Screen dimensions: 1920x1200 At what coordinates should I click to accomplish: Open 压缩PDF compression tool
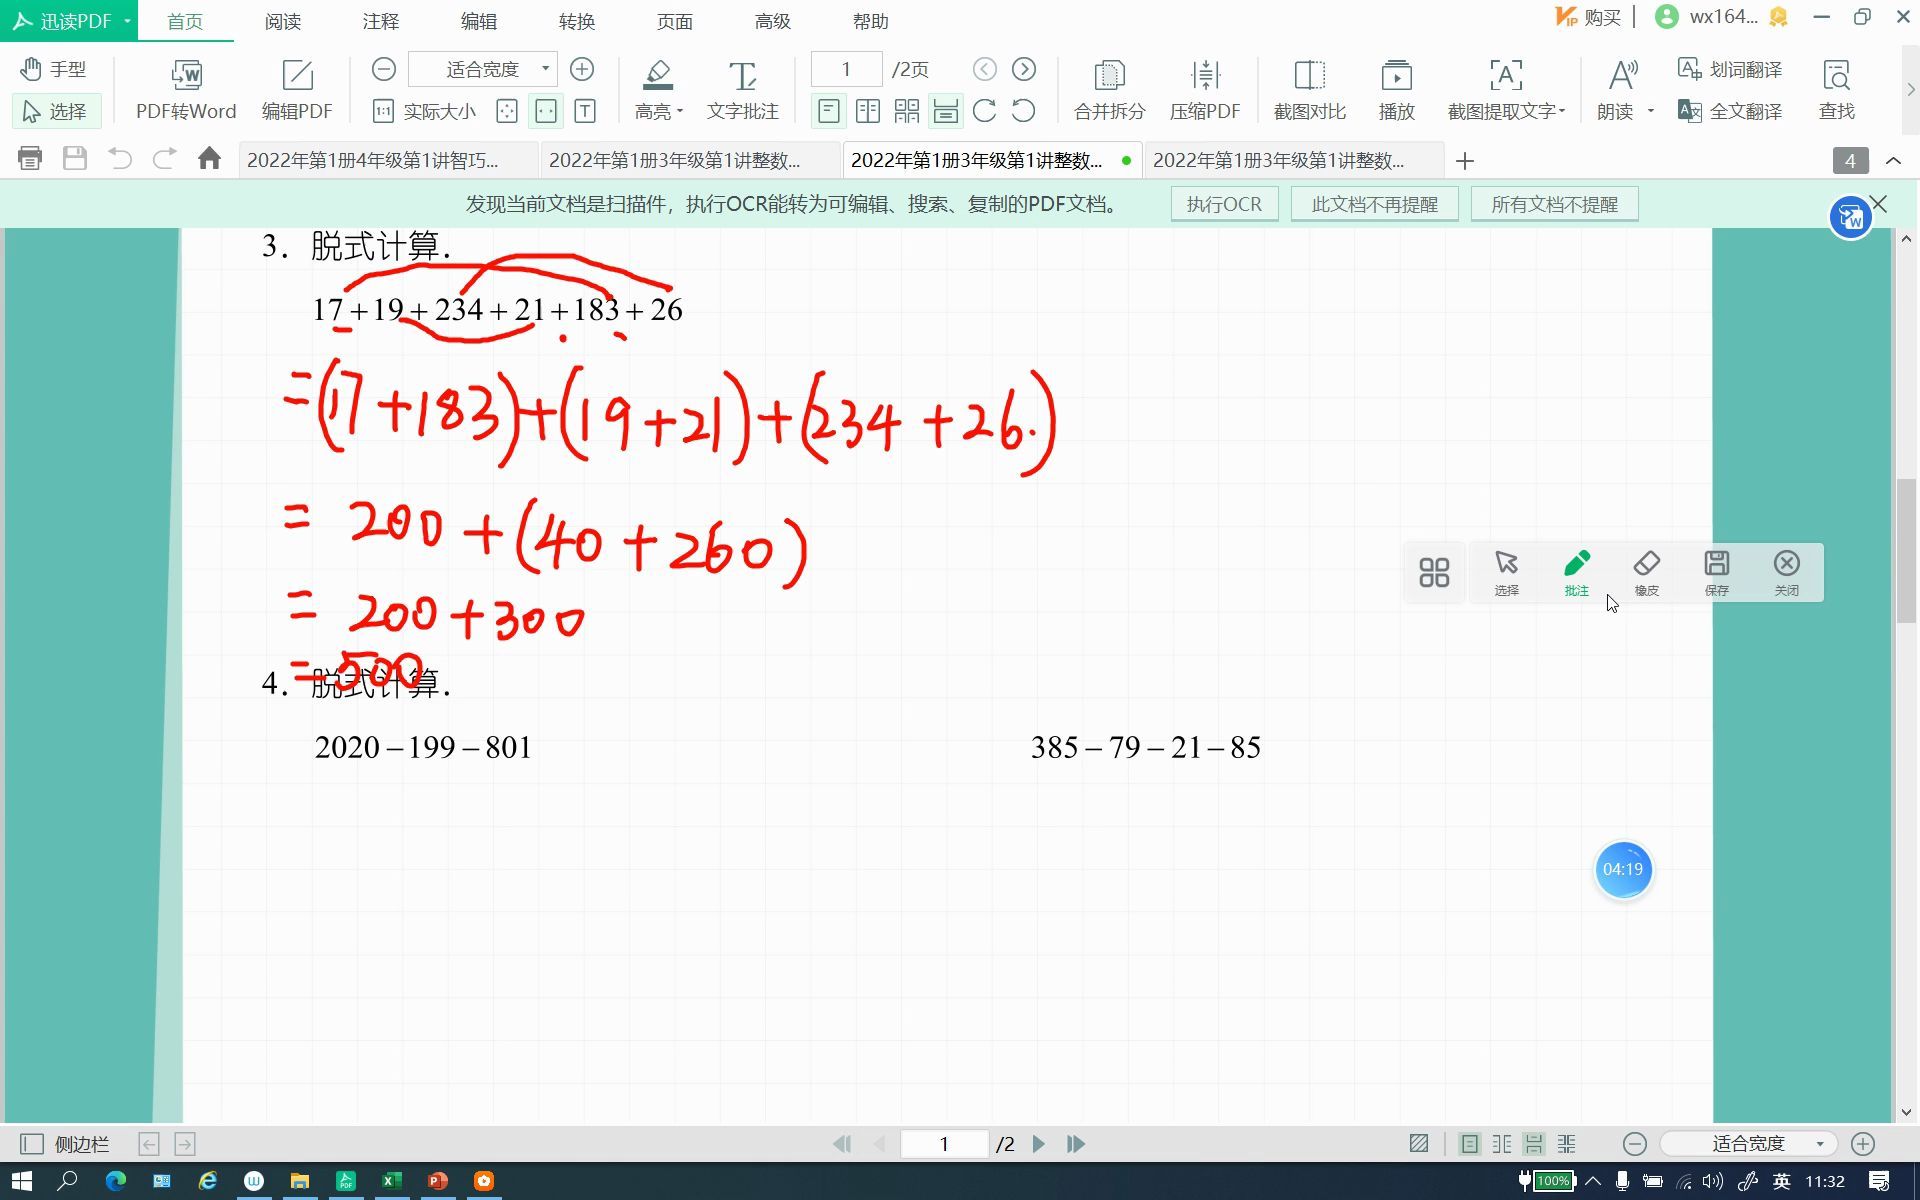point(1204,90)
